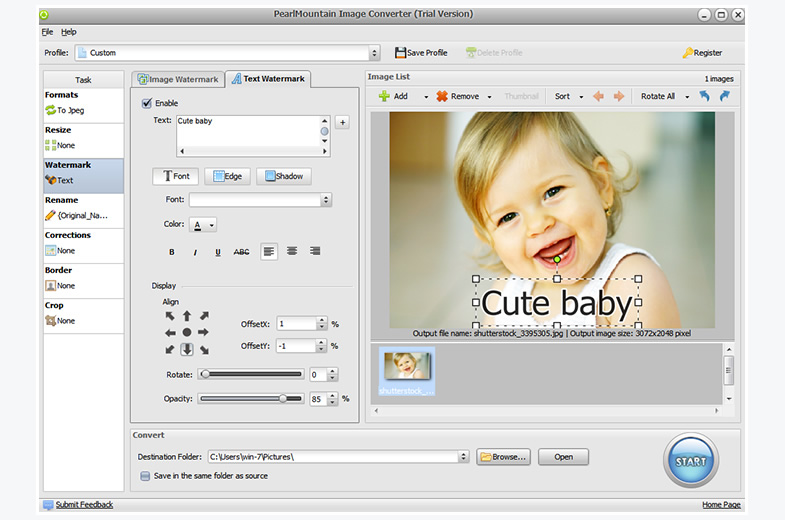
Task: Open the Profile dropdown list
Action: tap(374, 53)
